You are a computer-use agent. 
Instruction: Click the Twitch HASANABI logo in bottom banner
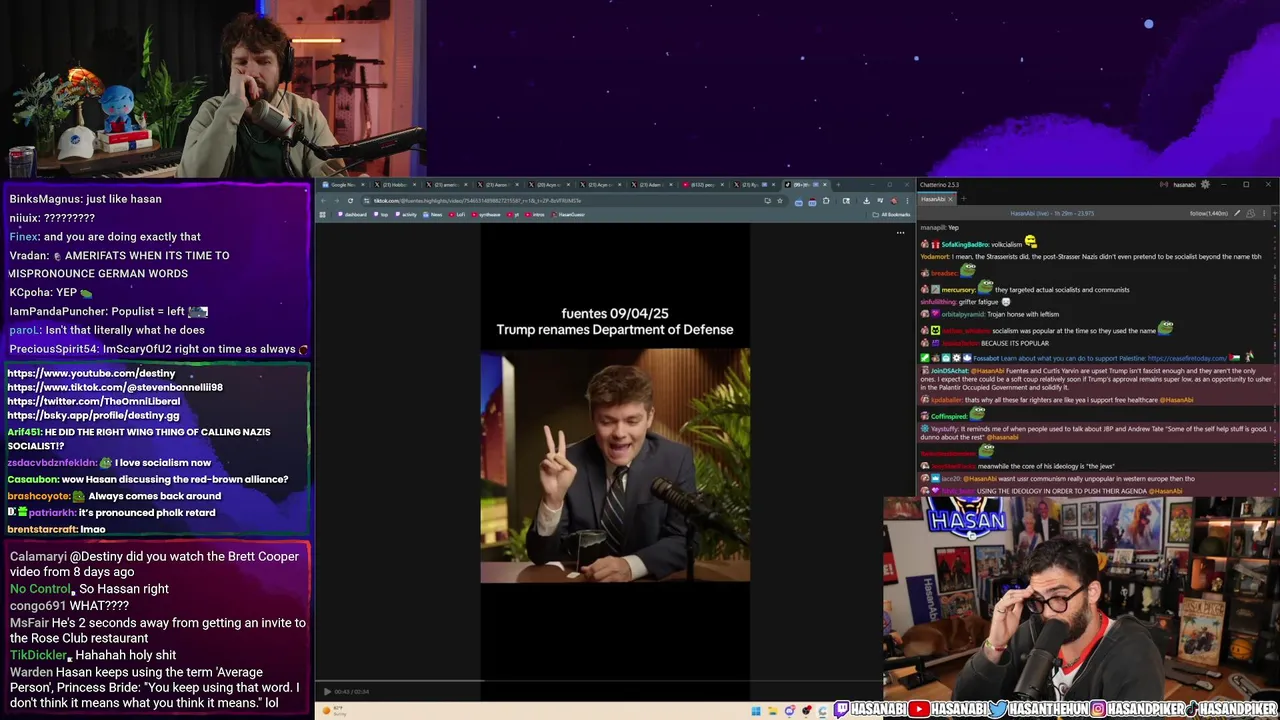[842, 709]
